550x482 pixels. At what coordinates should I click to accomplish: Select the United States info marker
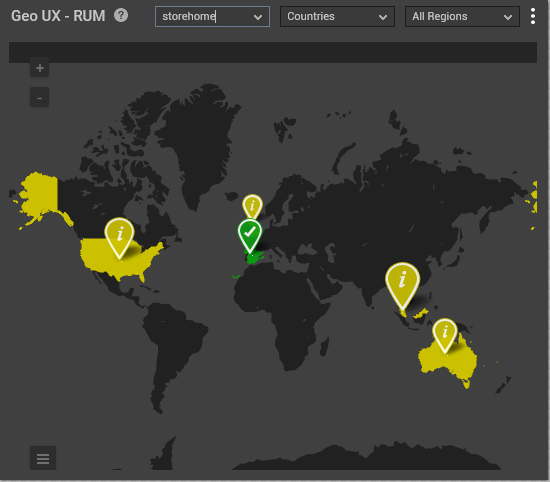pos(119,237)
